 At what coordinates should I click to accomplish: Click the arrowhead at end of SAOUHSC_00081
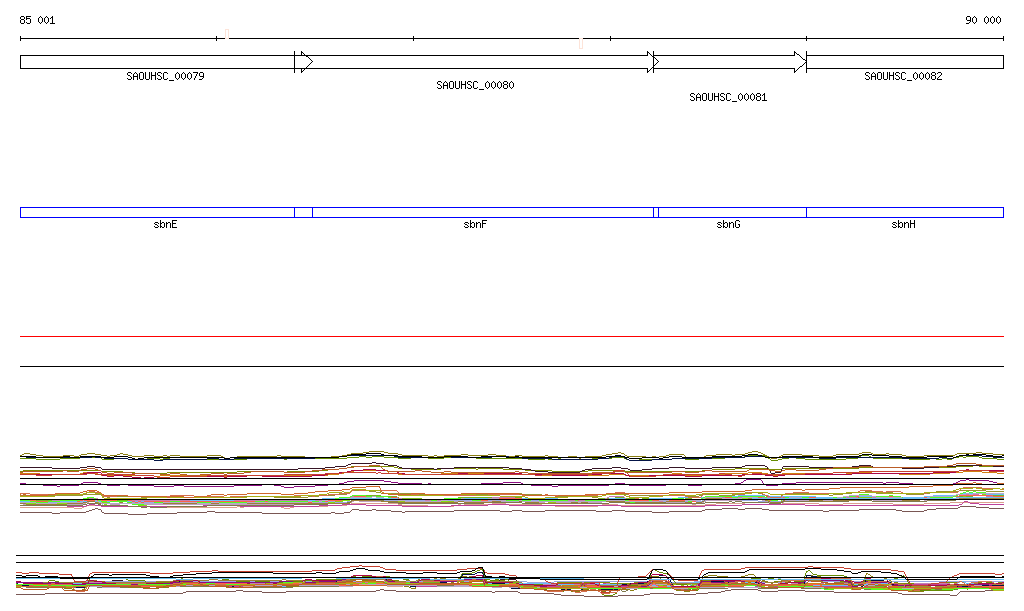[800, 62]
